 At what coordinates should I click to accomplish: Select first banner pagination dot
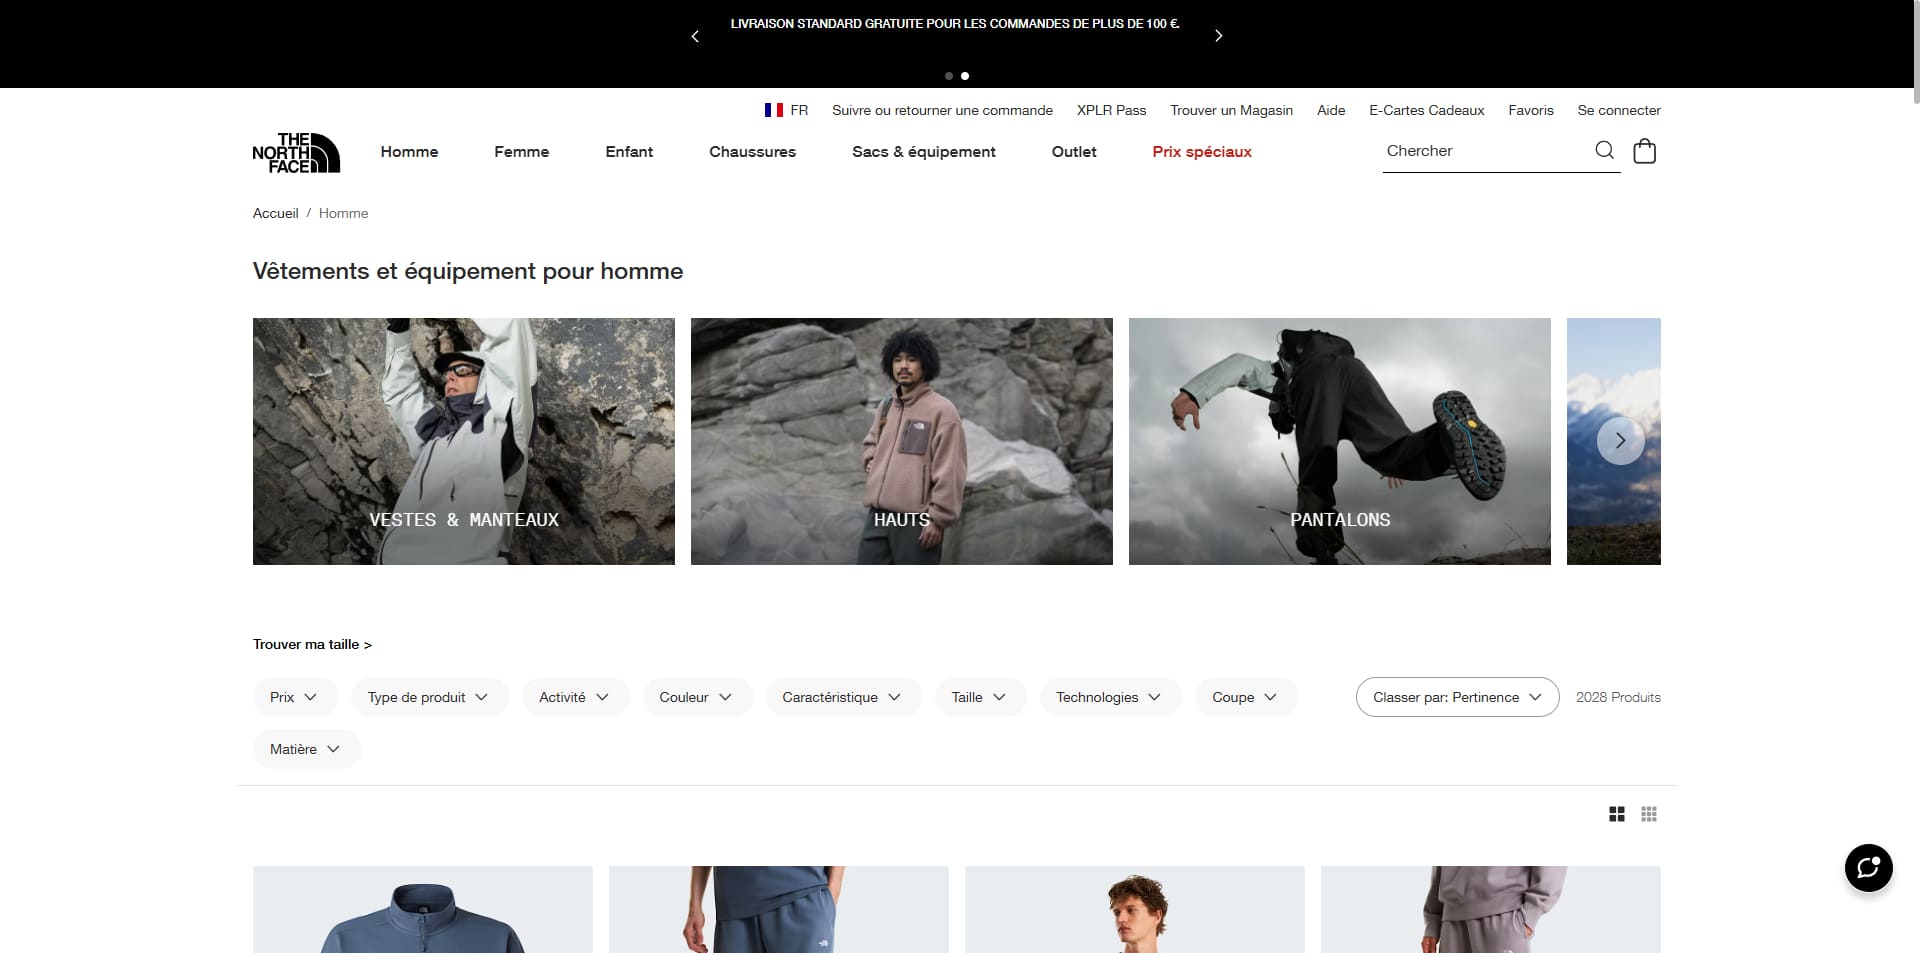(x=949, y=76)
